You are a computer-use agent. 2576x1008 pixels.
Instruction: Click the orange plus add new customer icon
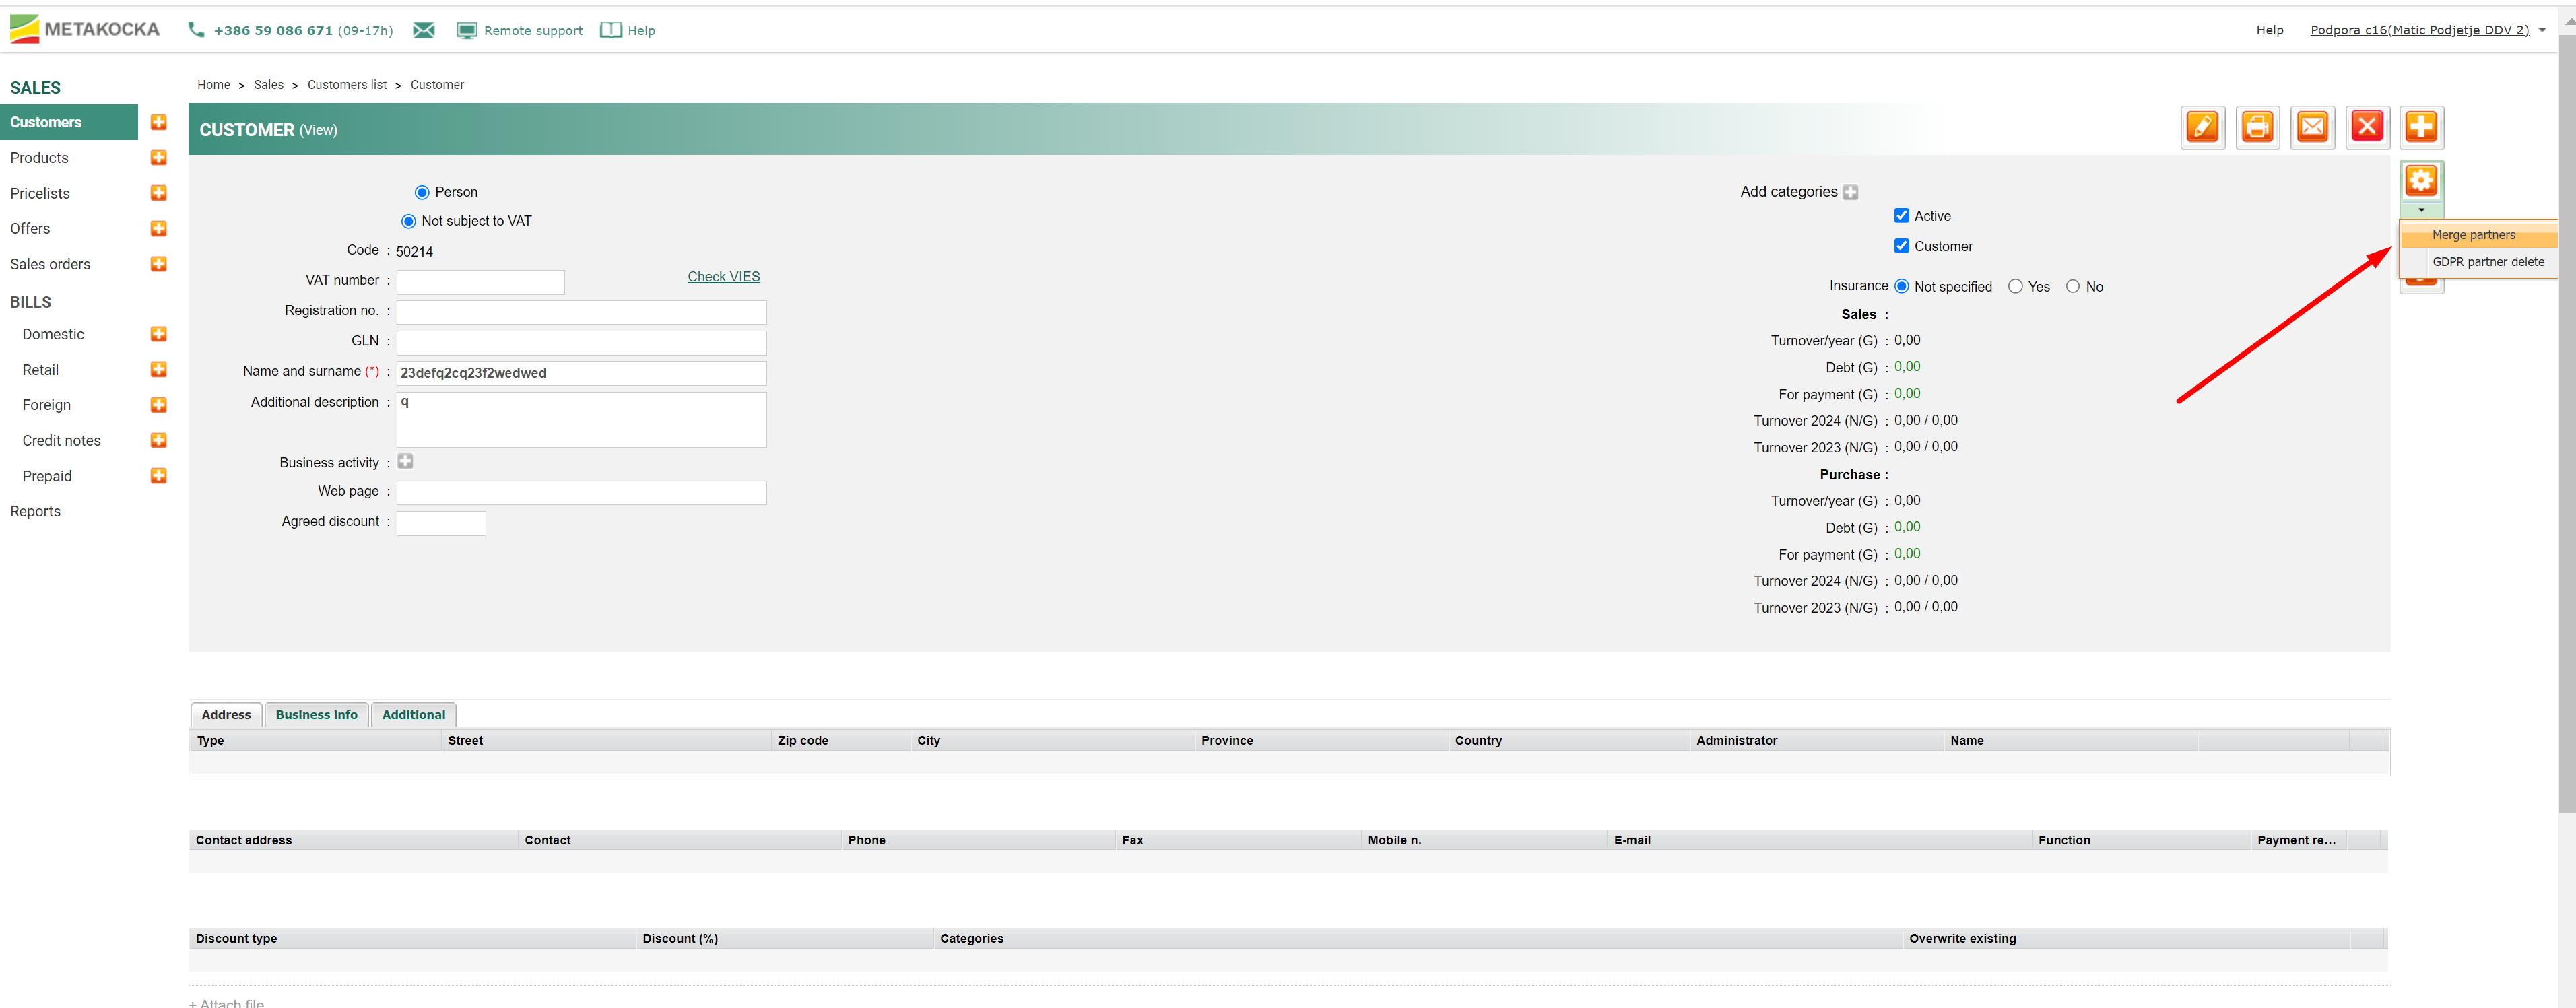[2421, 127]
